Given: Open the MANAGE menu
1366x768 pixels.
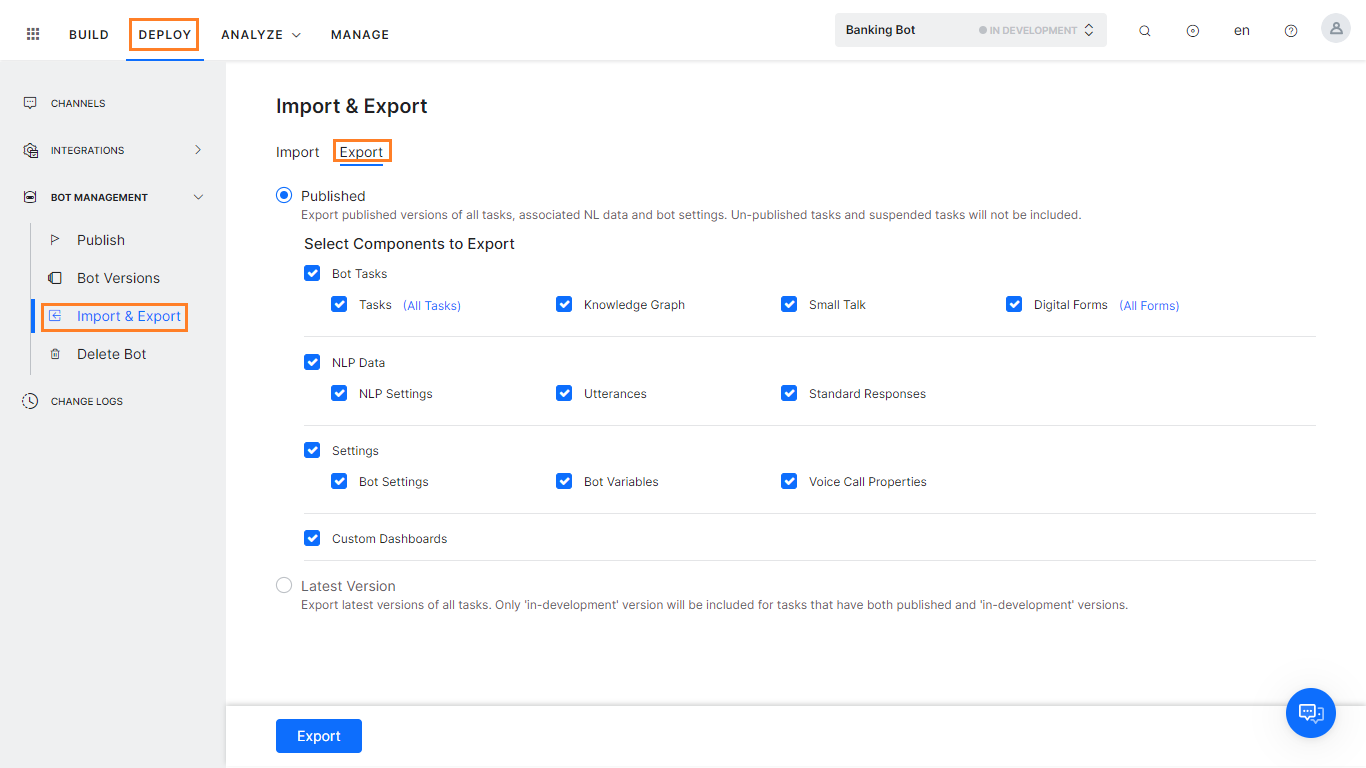Looking at the screenshot, I should (x=359, y=34).
